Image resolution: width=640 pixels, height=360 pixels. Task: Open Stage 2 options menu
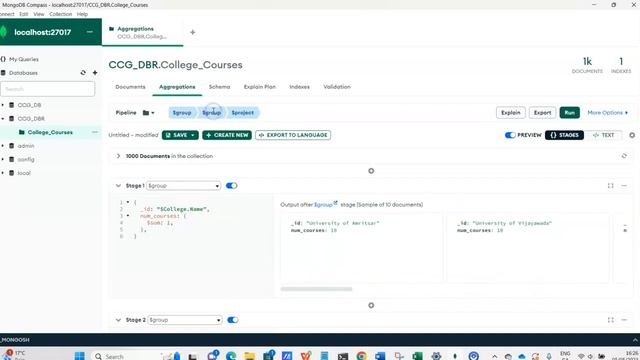[x=624, y=320]
